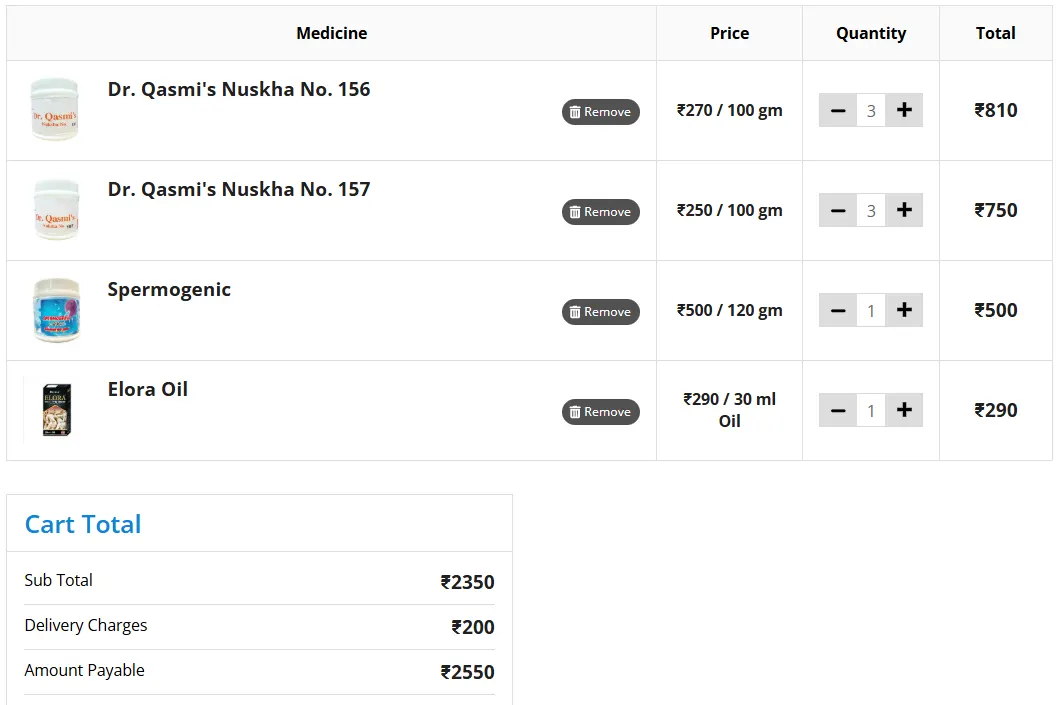Decrease Spermogenic quantity with minus
This screenshot has height=705, width=1061.
click(838, 310)
